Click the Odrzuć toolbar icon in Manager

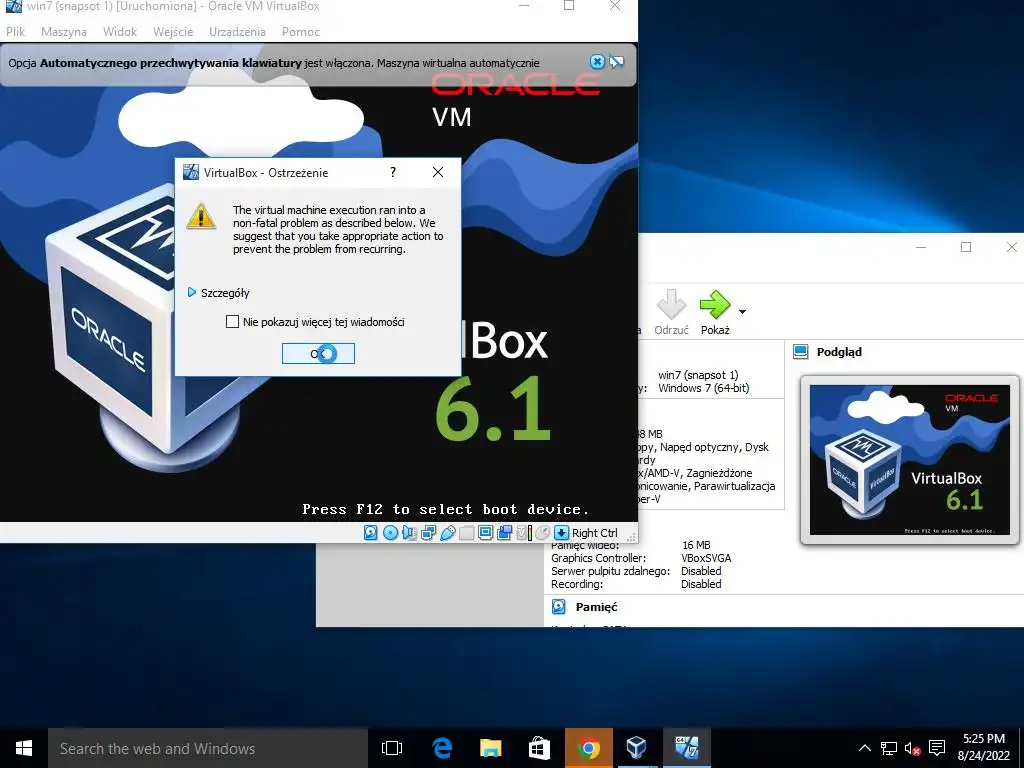point(671,304)
